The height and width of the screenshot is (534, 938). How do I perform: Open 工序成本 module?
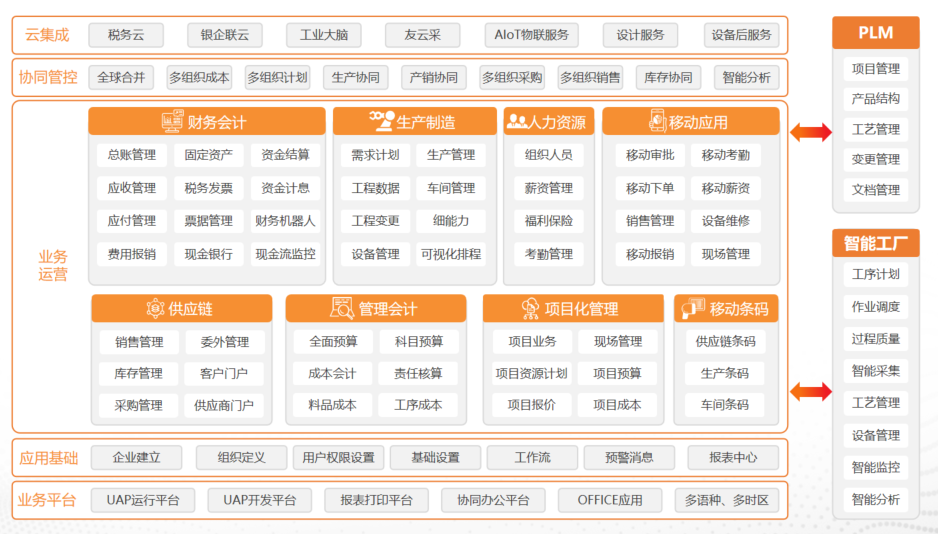click(418, 405)
